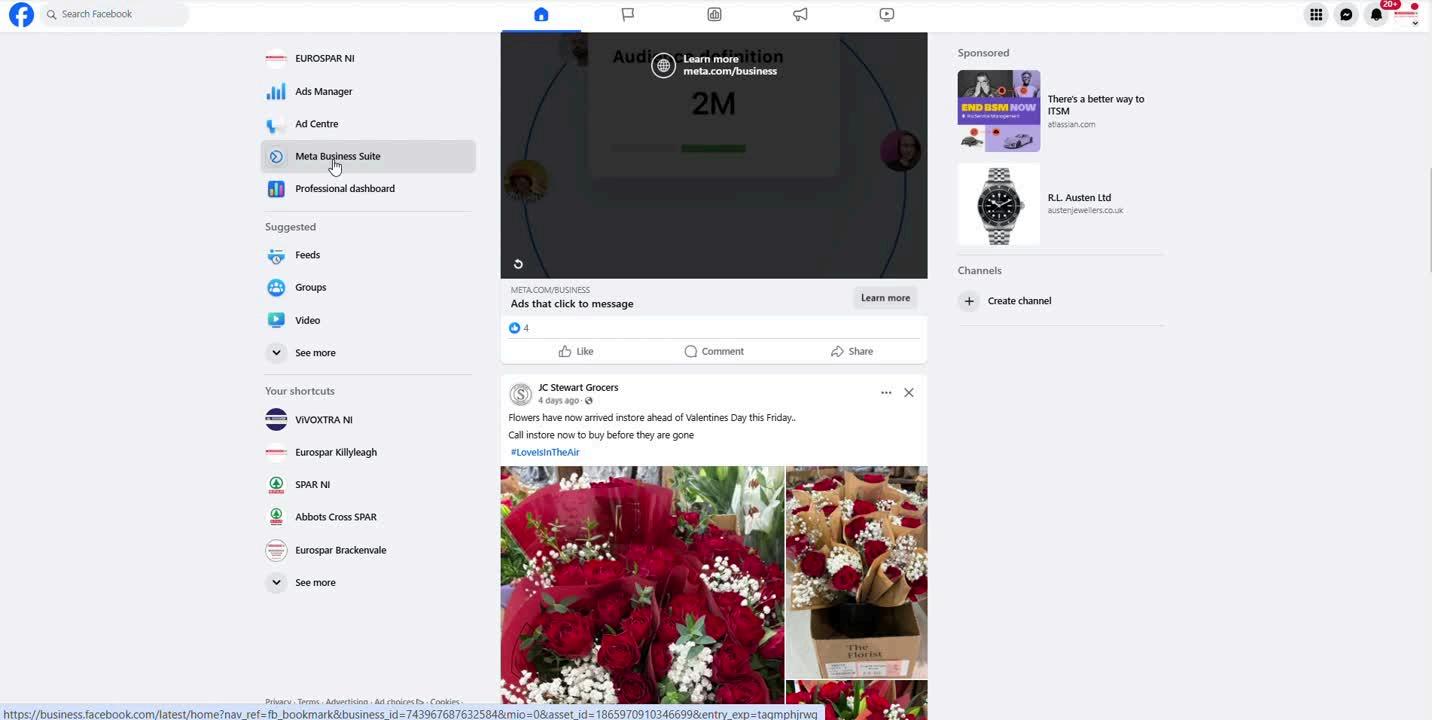Open the R.L. Austen Ltd ad link

coord(1079,198)
